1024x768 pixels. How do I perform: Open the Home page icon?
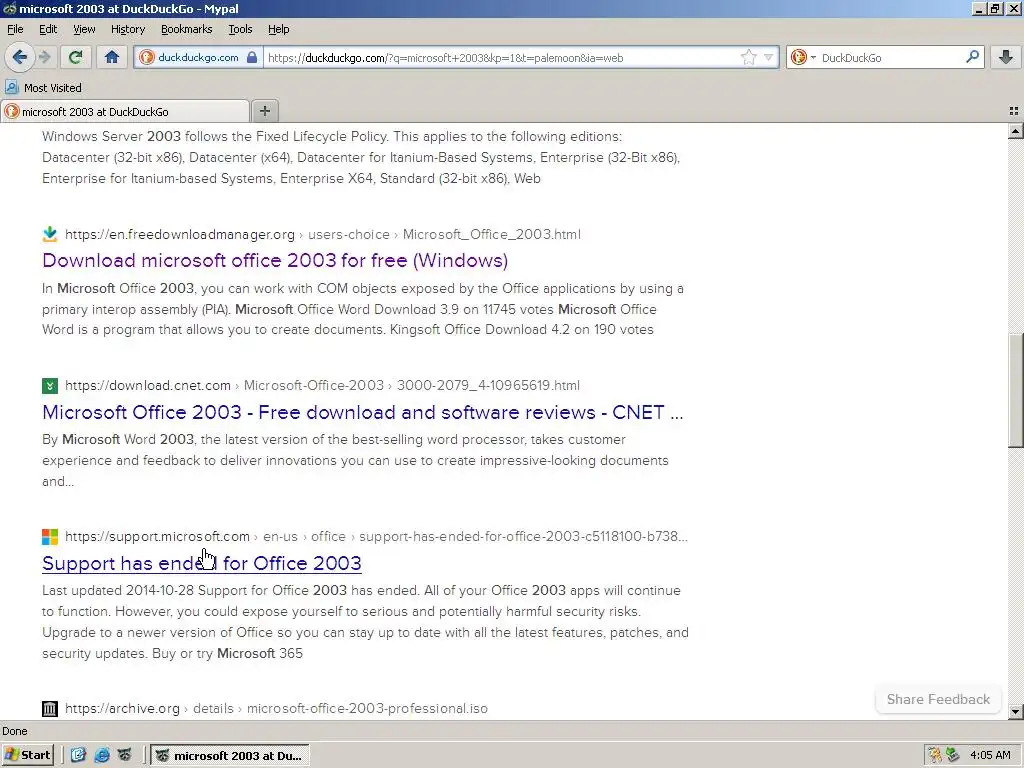click(112, 57)
